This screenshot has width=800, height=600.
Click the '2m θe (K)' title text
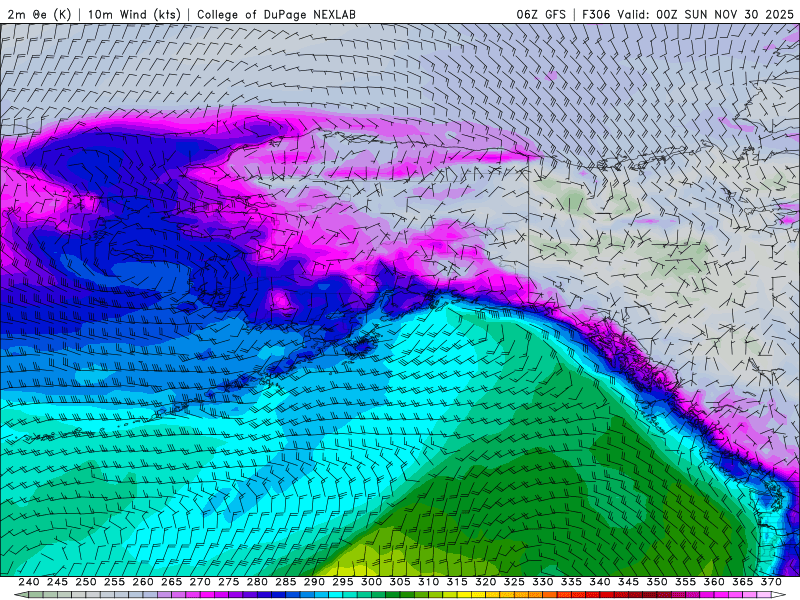click(x=39, y=14)
